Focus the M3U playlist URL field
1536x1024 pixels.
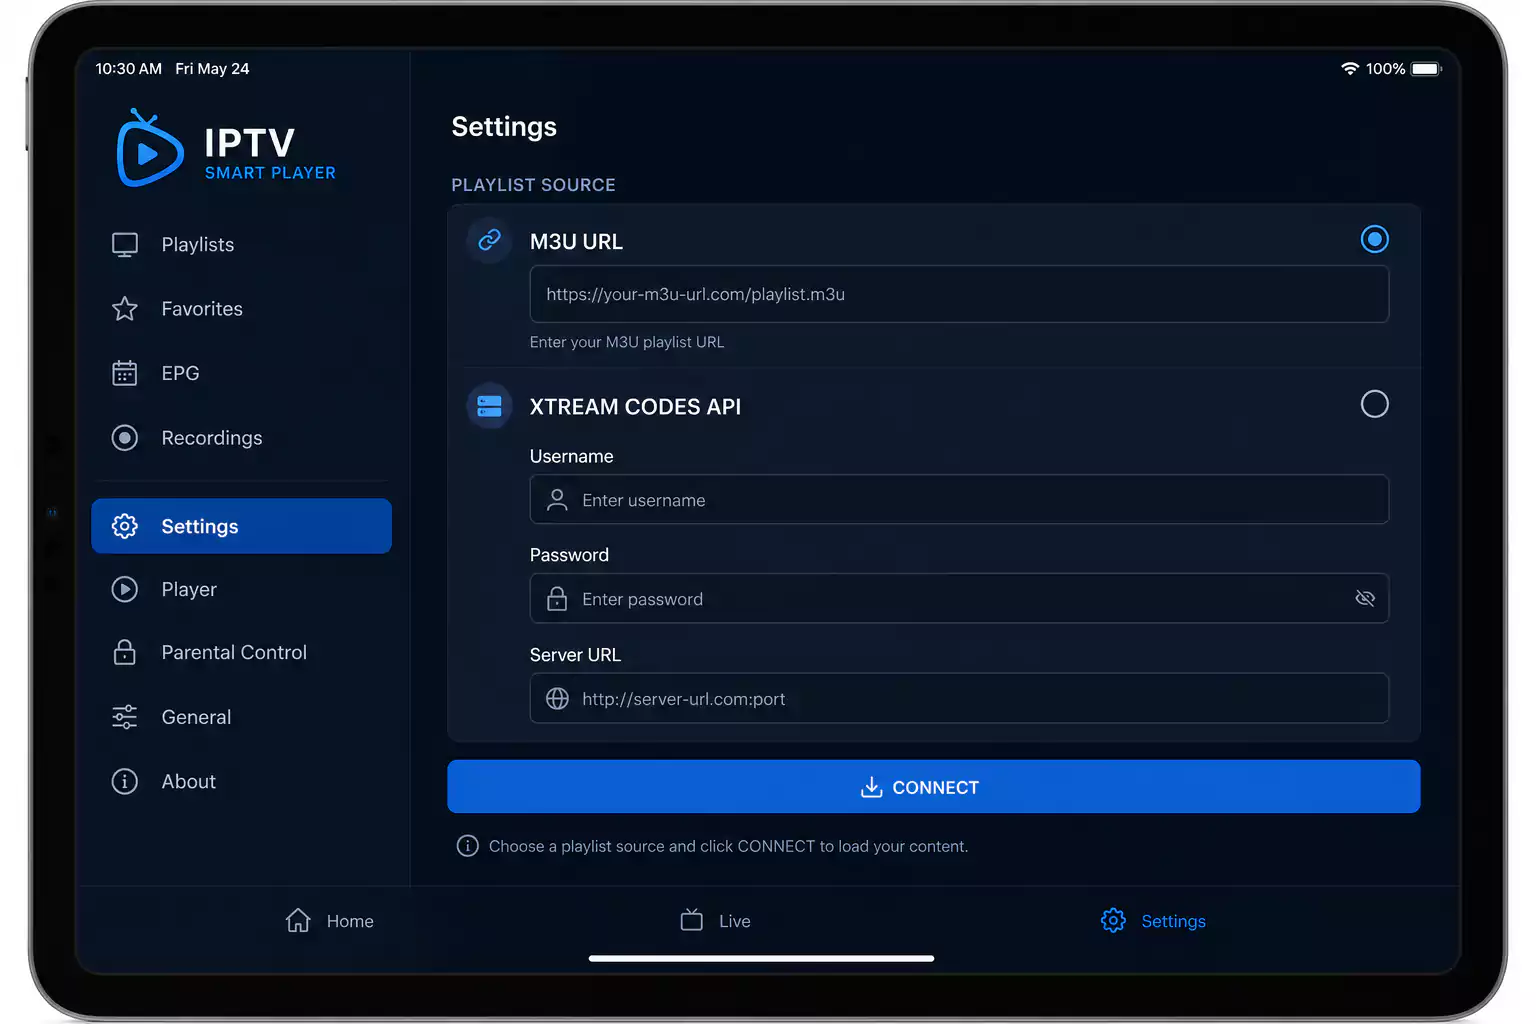pos(959,294)
